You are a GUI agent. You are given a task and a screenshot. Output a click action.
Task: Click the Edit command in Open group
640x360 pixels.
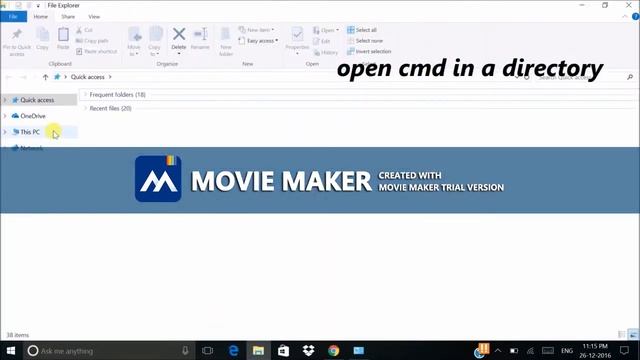point(322,41)
